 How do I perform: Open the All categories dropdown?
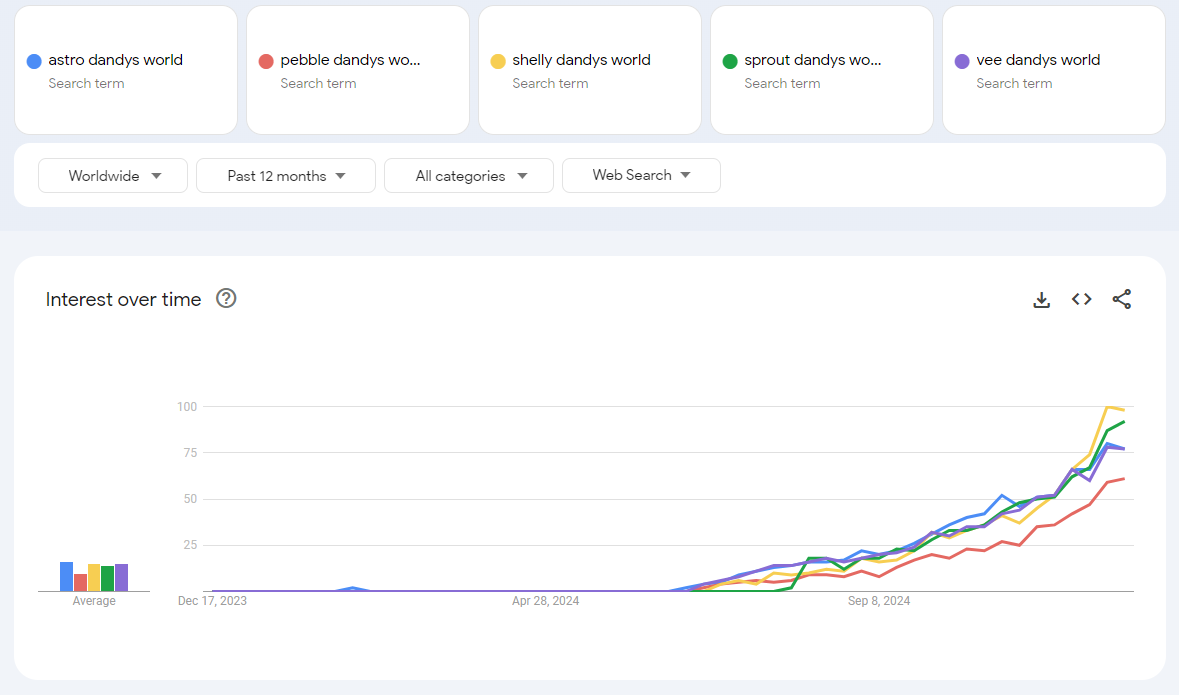click(x=468, y=175)
